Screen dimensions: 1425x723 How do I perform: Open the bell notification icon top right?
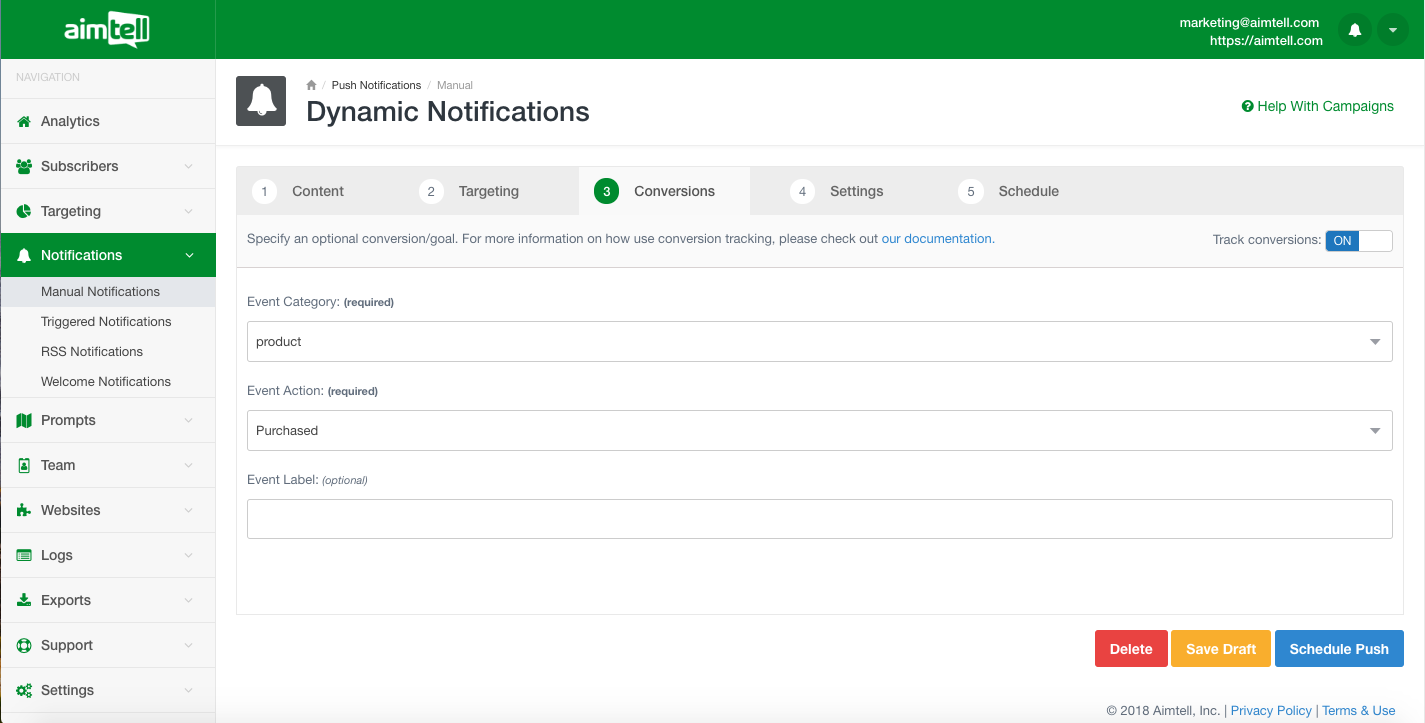pos(1354,31)
